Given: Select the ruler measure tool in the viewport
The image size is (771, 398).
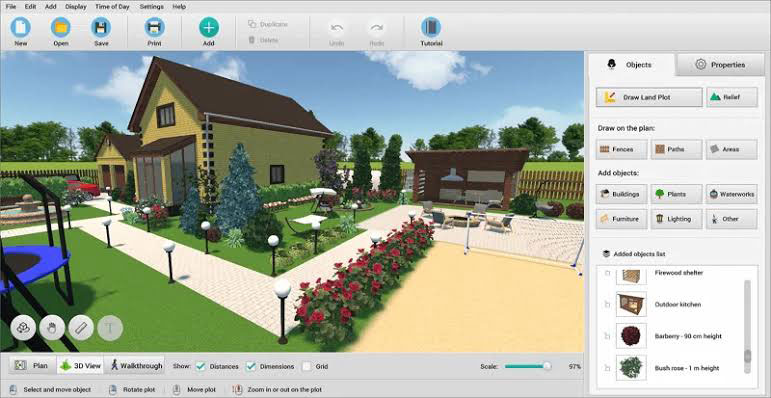Looking at the screenshot, I should click(81, 328).
